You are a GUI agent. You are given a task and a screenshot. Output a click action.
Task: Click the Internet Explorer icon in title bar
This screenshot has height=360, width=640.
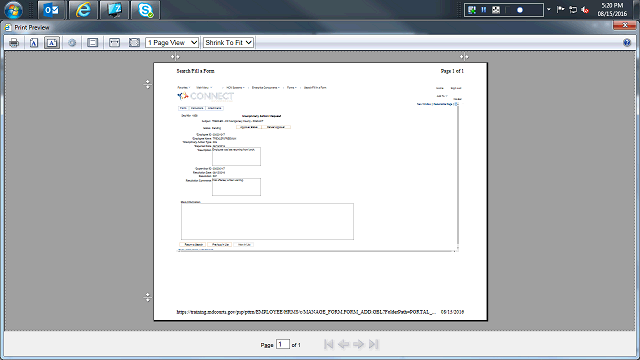coord(8,27)
